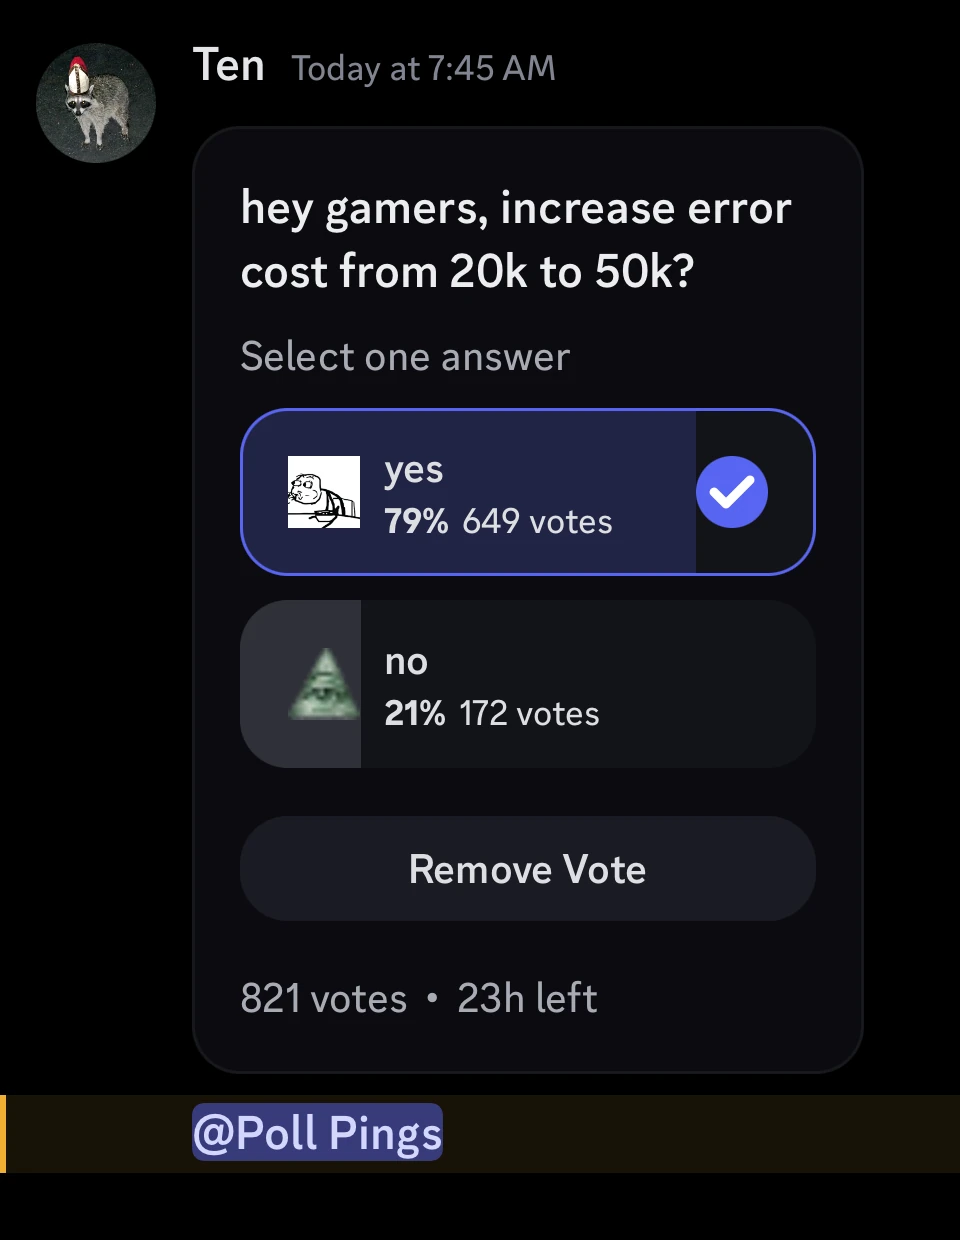Click the Today at 7:45 AM timestamp

coord(424,68)
